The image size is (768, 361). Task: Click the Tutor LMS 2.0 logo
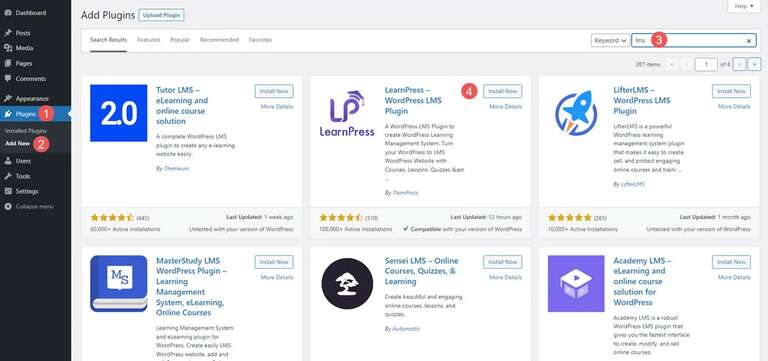119,113
